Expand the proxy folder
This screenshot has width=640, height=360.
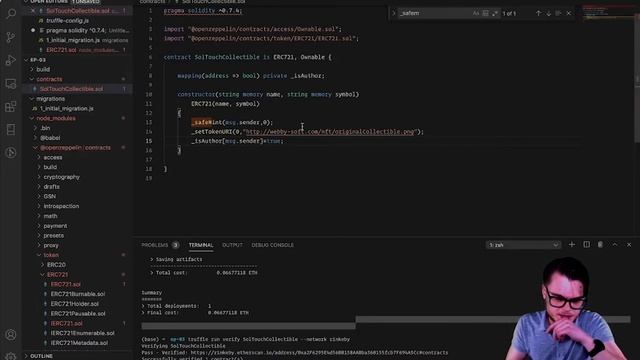(x=51, y=246)
